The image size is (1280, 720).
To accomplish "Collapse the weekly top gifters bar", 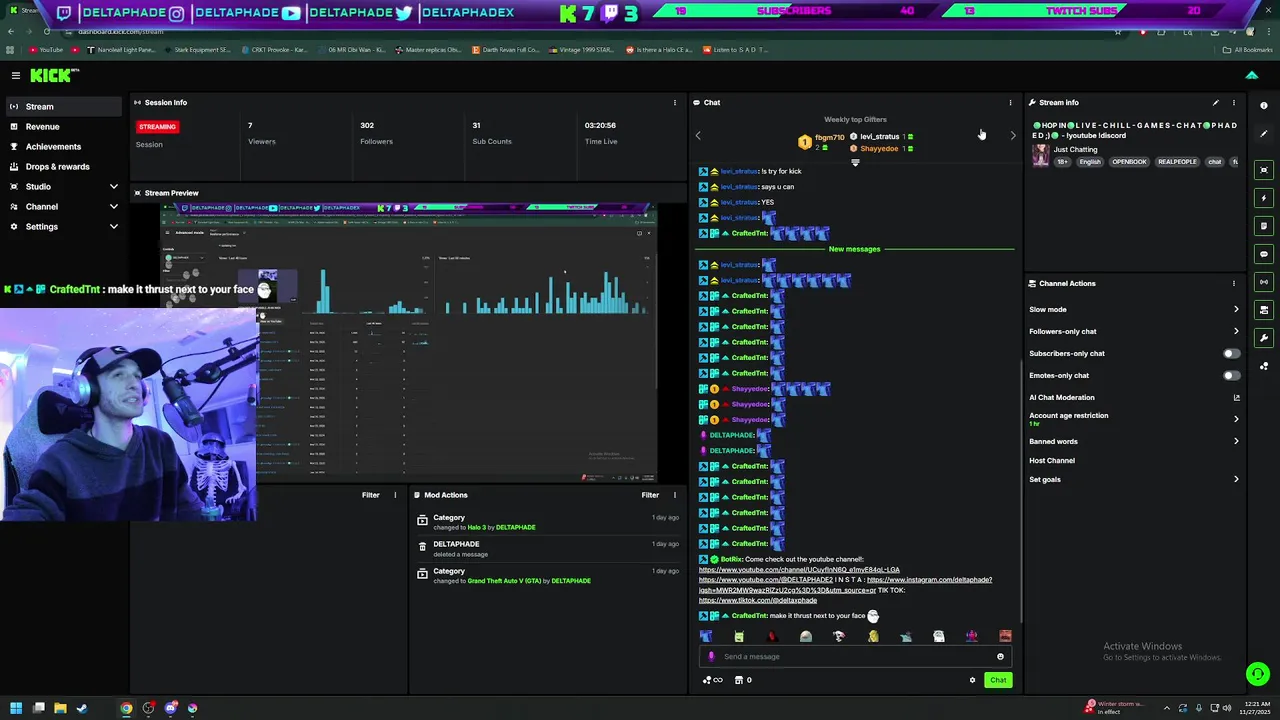I will click(x=855, y=162).
